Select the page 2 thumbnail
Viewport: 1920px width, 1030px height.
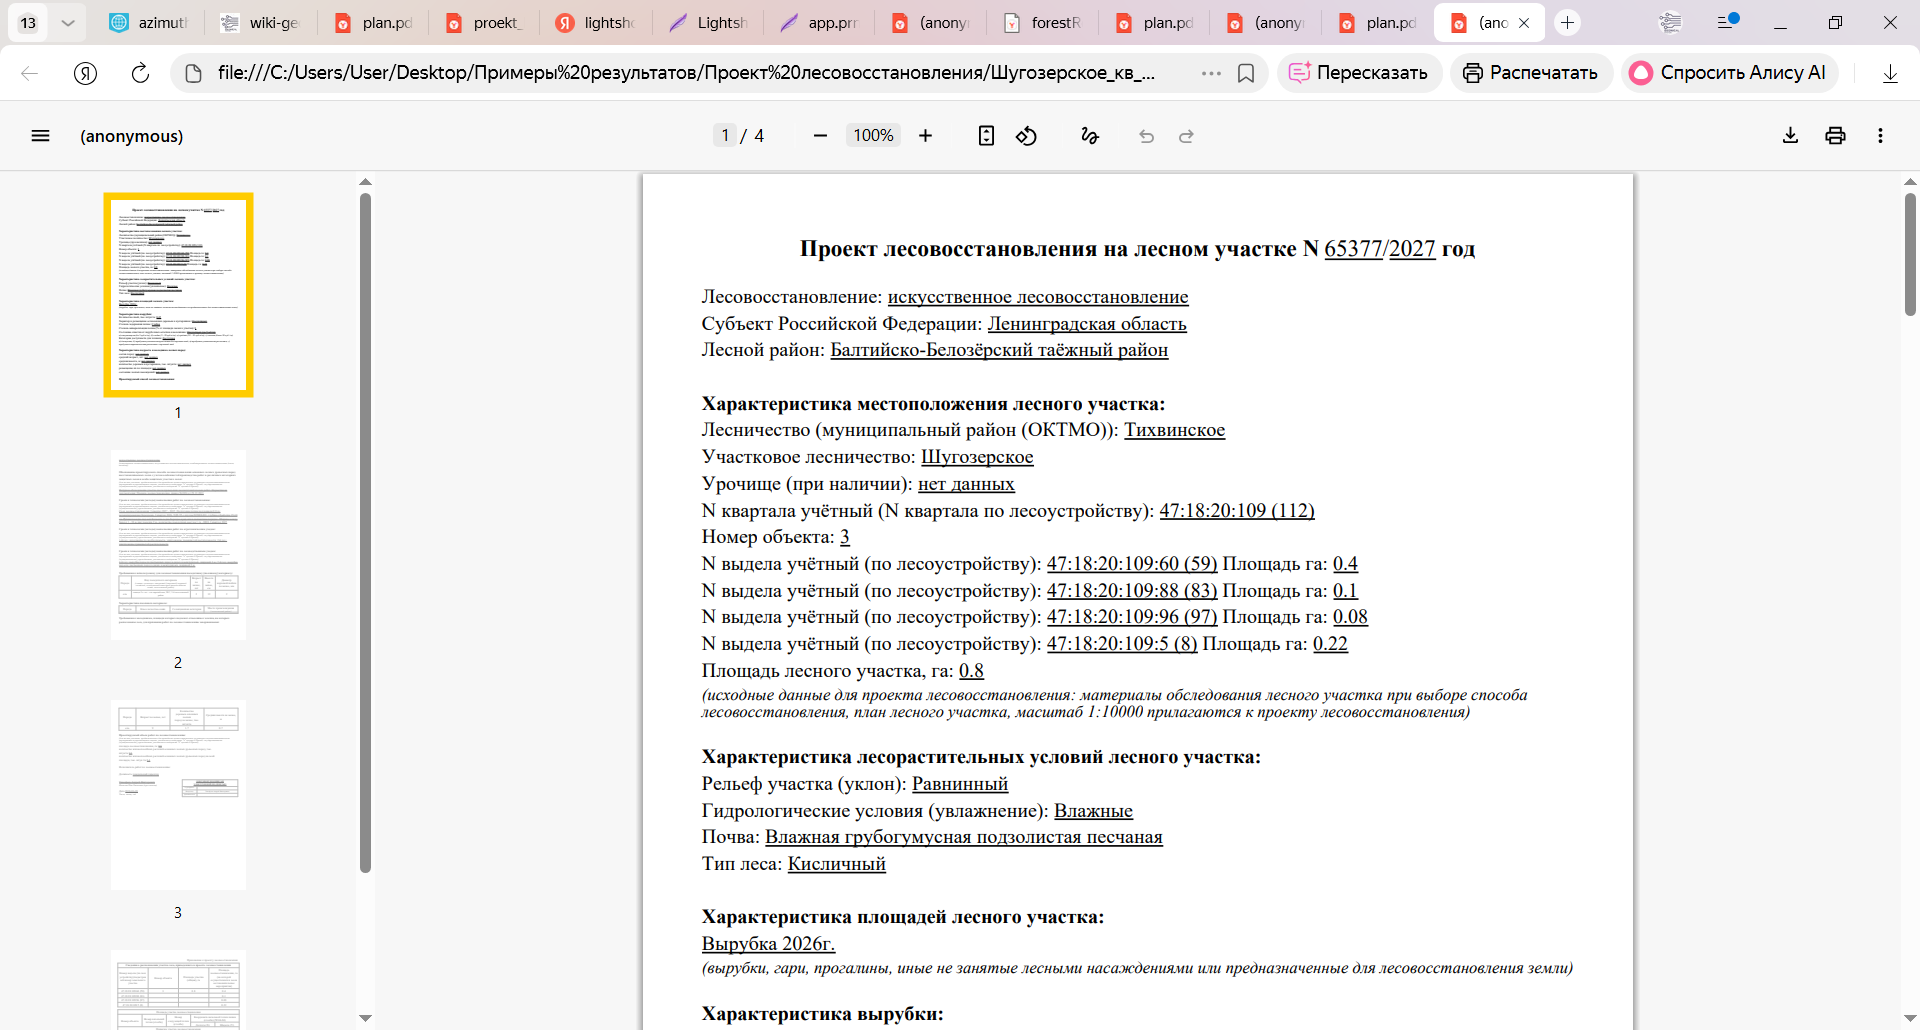click(x=178, y=545)
